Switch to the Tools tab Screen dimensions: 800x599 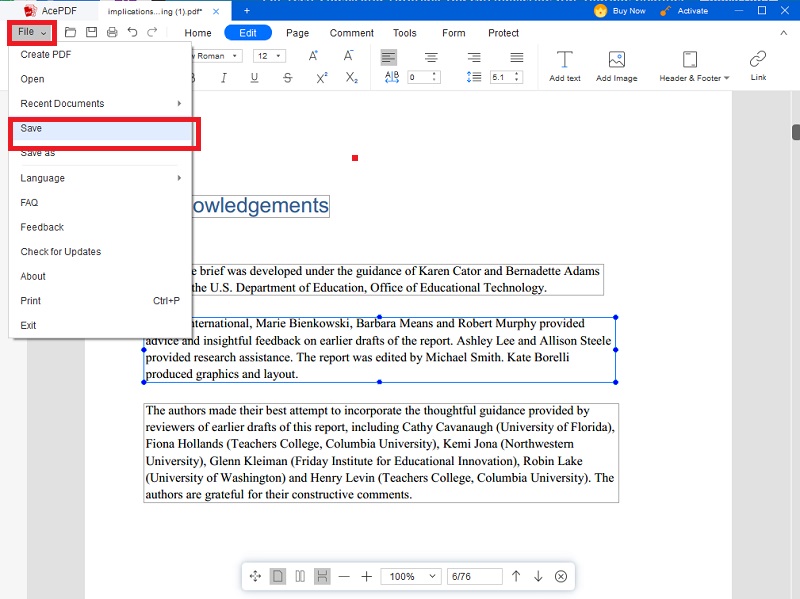tap(405, 33)
